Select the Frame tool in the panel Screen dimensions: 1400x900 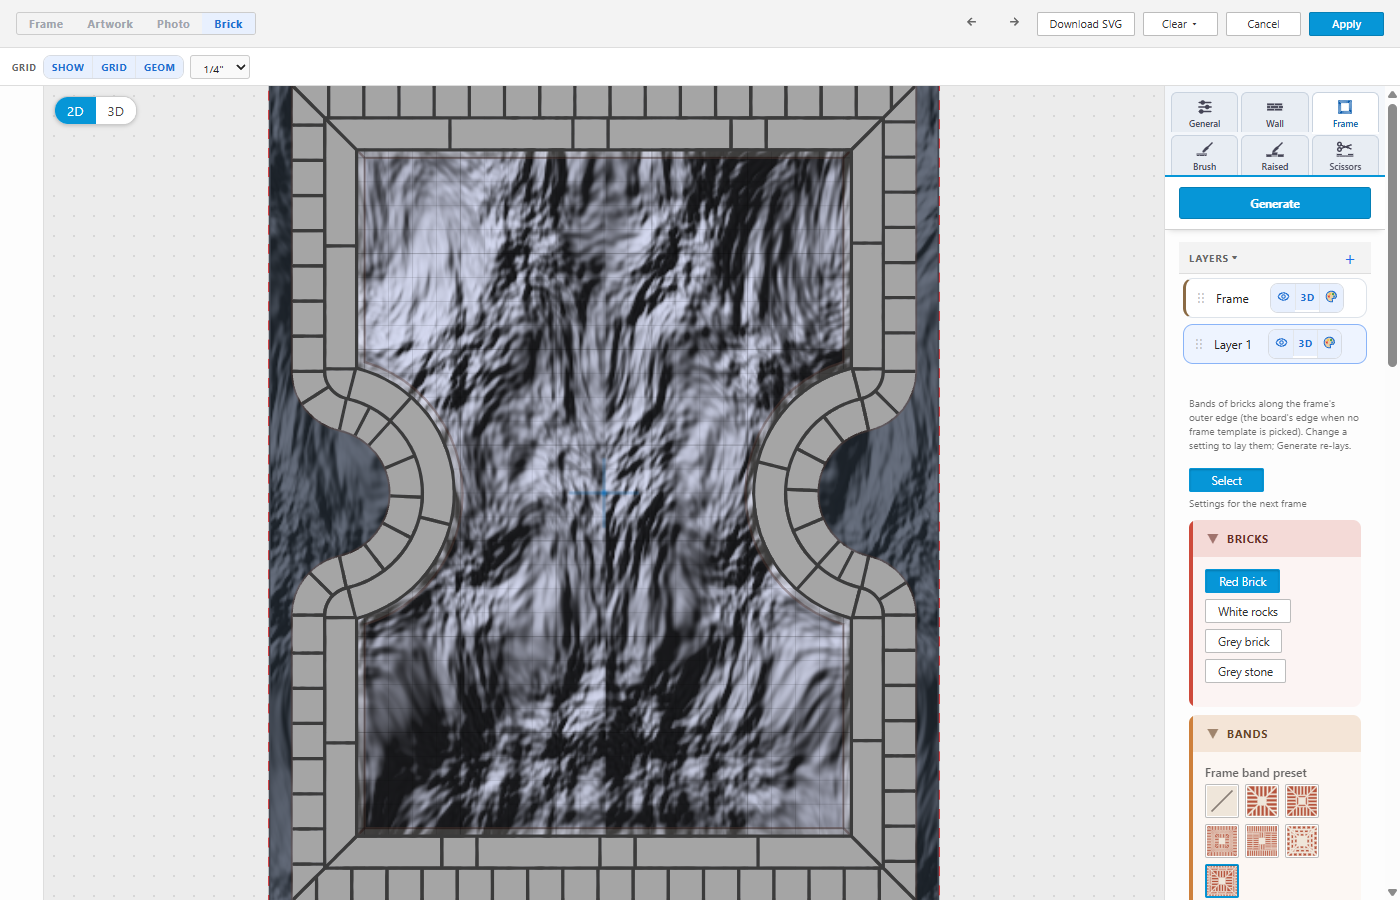[1345, 113]
